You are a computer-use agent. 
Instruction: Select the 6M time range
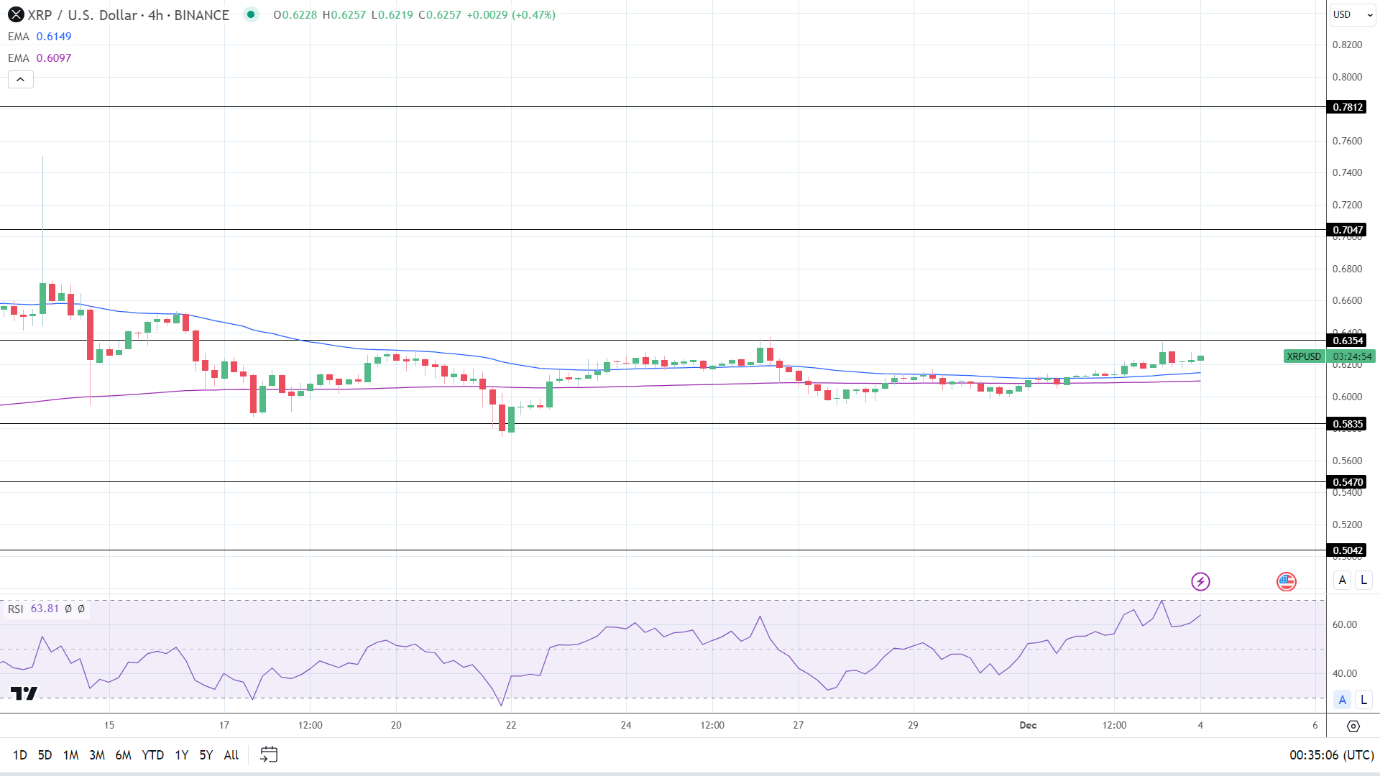point(123,755)
